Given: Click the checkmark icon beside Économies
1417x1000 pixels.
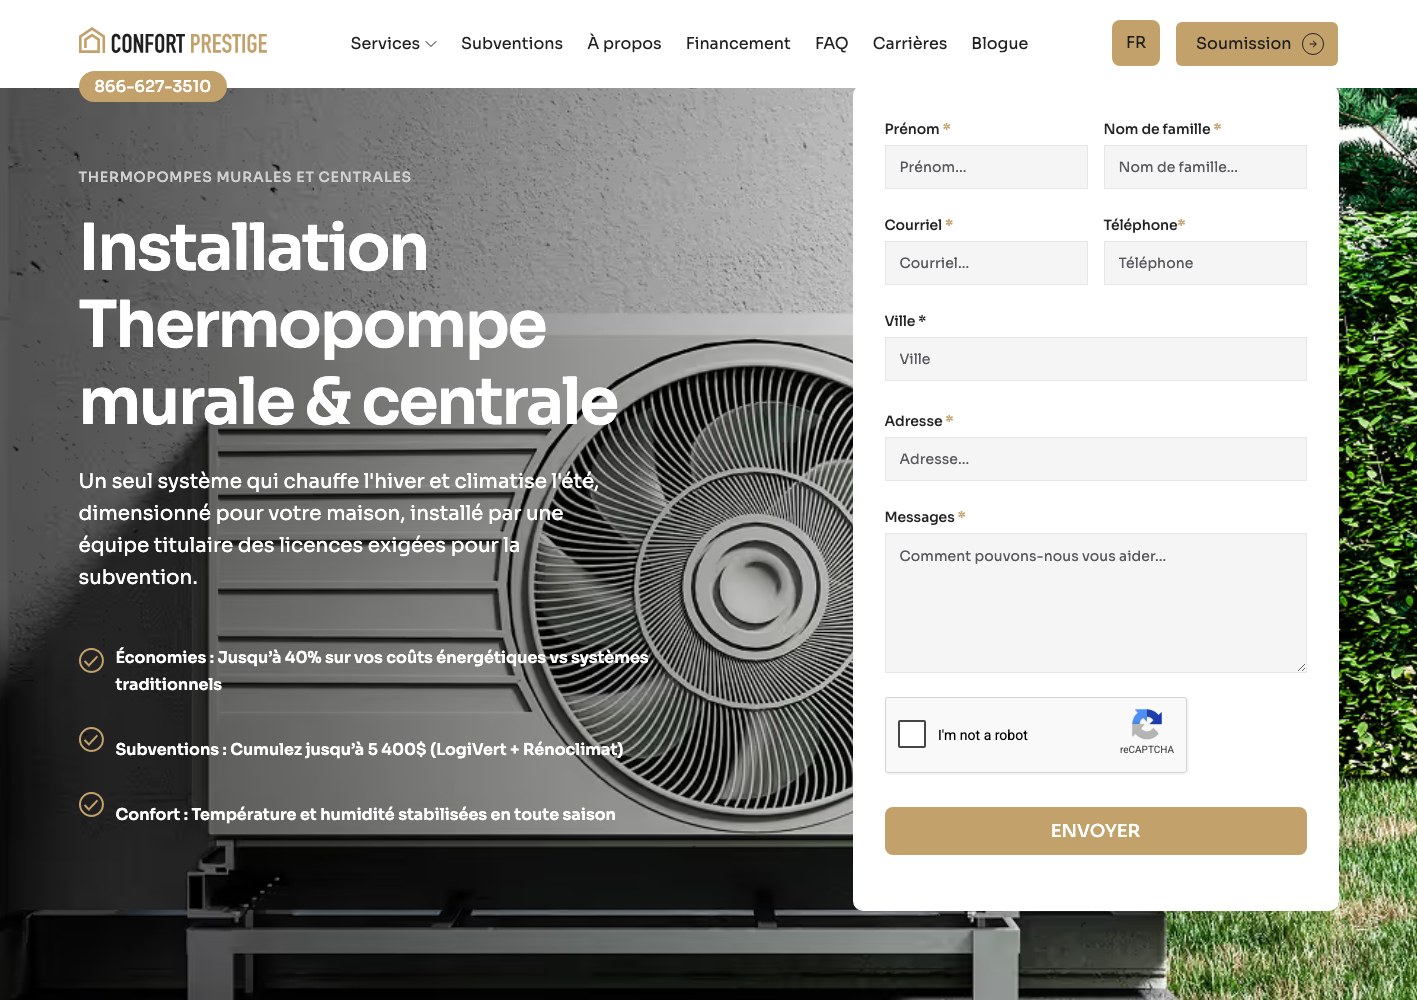Looking at the screenshot, I should coord(91,660).
